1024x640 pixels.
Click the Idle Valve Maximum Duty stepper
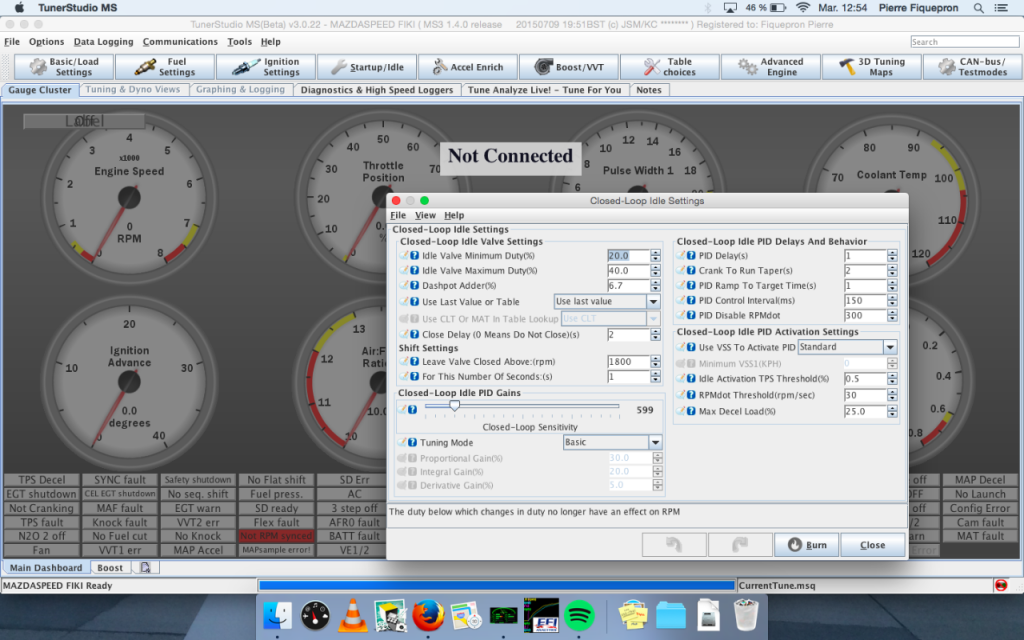coord(655,270)
